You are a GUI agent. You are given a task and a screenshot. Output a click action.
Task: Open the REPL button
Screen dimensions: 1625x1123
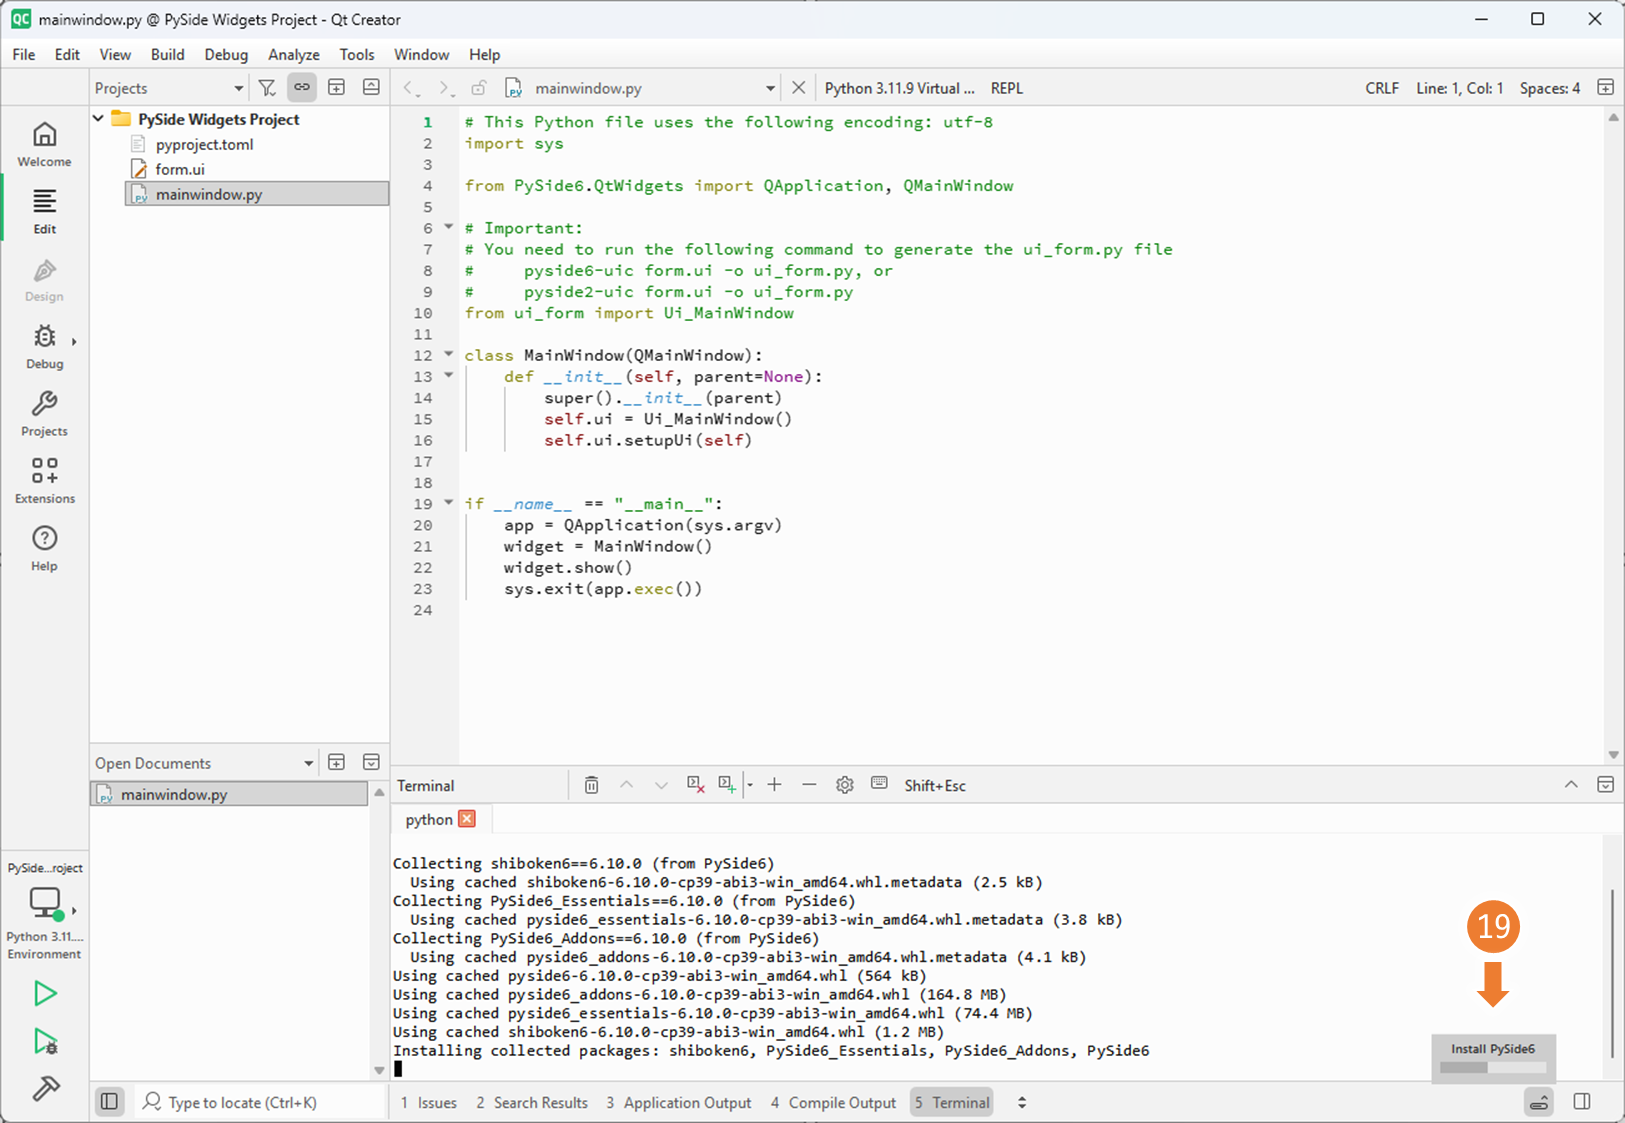point(1007,88)
